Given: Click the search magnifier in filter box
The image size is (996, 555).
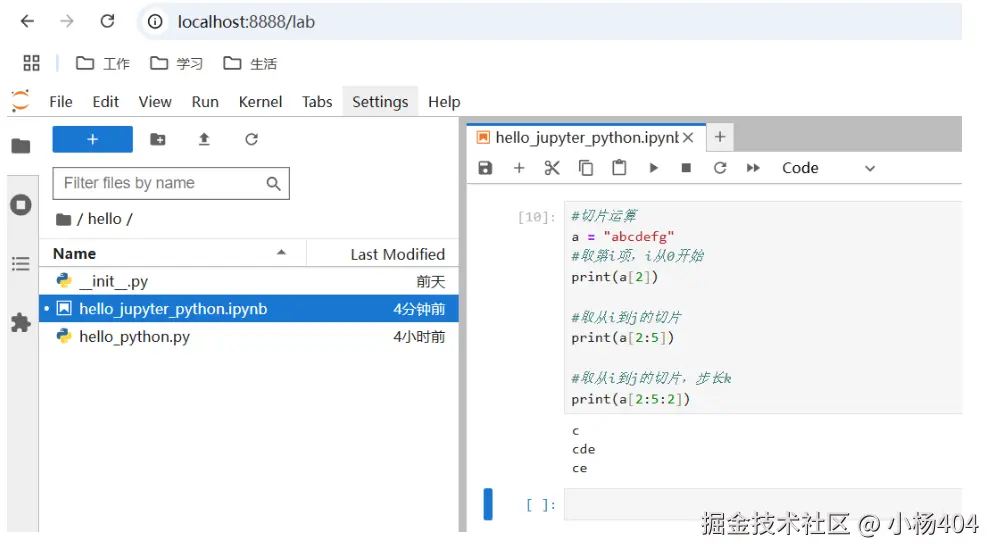Looking at the screenshot, I should point(273,184).
